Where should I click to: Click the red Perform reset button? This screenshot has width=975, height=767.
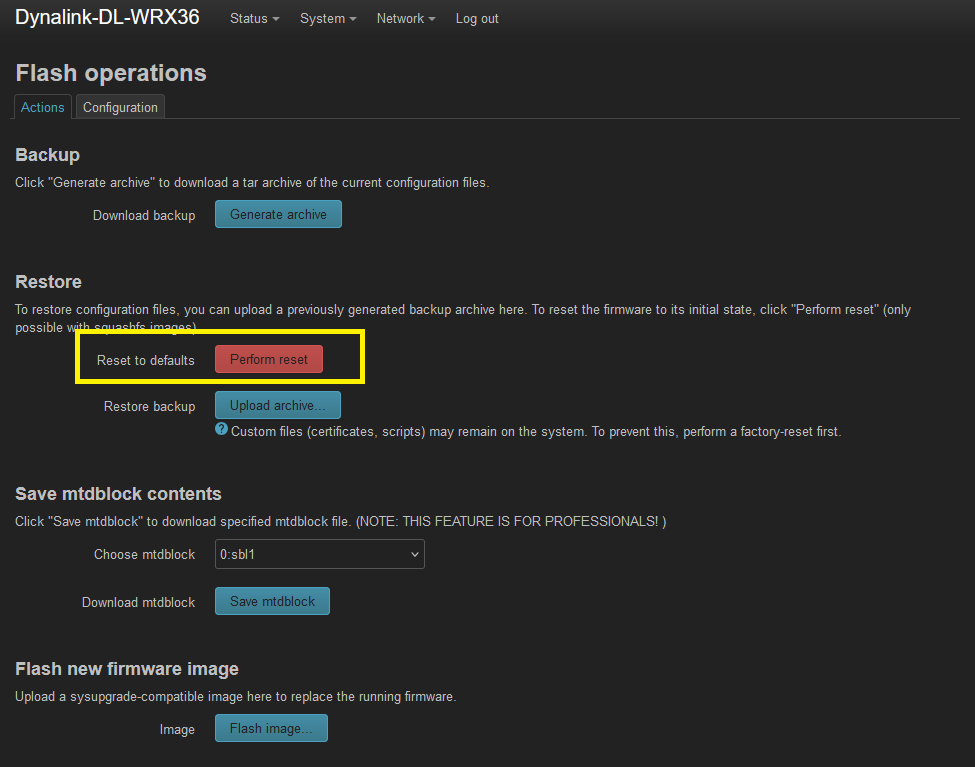point(269,359)
